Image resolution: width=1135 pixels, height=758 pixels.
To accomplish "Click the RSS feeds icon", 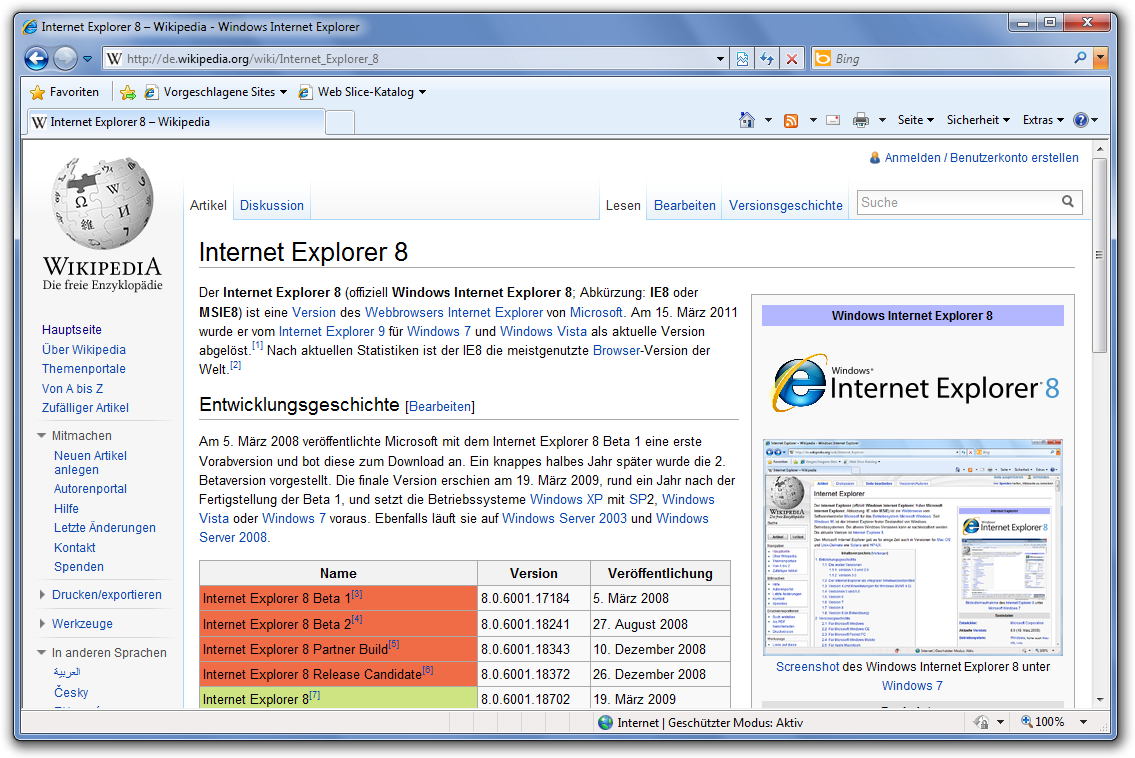I will (x=791, y=120).
